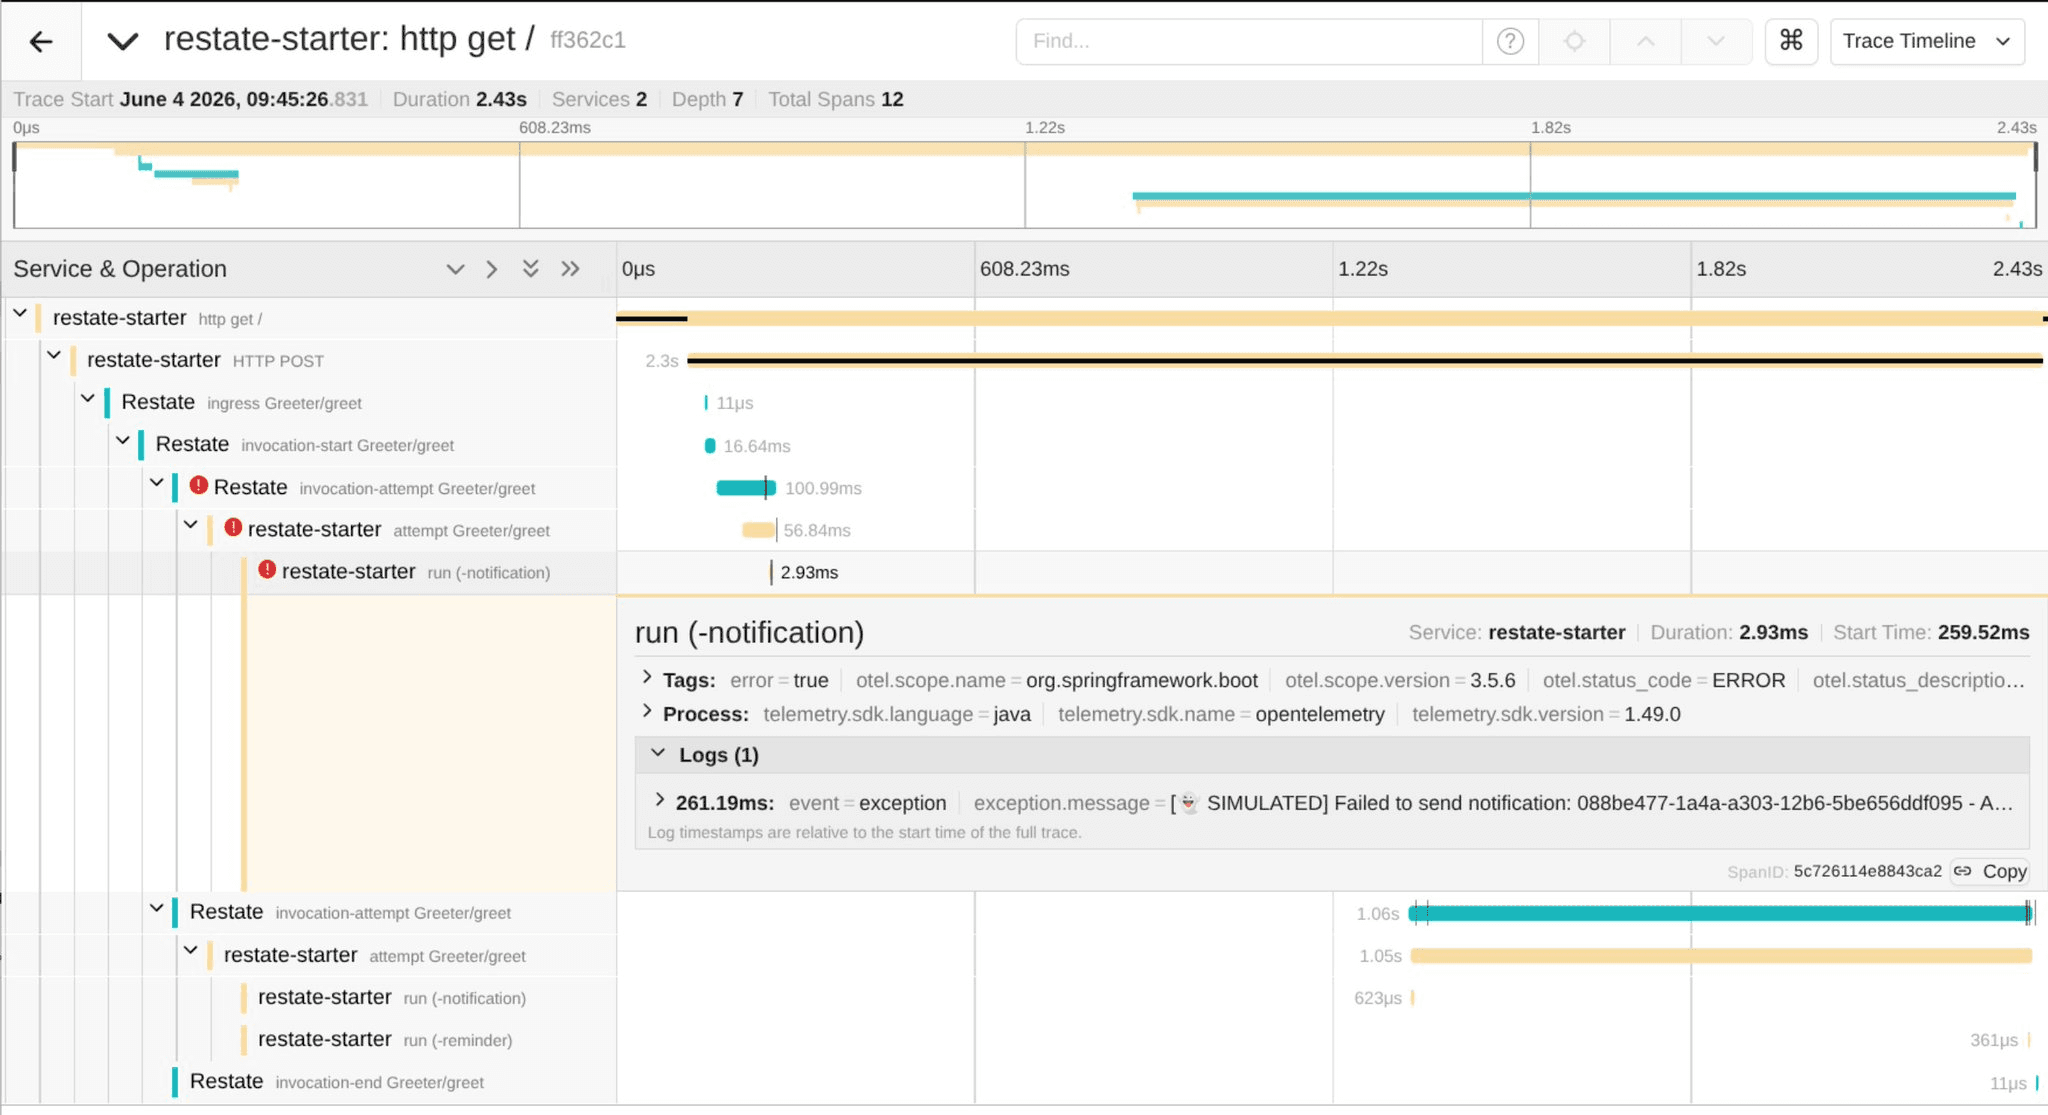Collapse the Restate ingress Greeter/greet row
Viewport: 2048px width, 1115px height.
(88, 398)
